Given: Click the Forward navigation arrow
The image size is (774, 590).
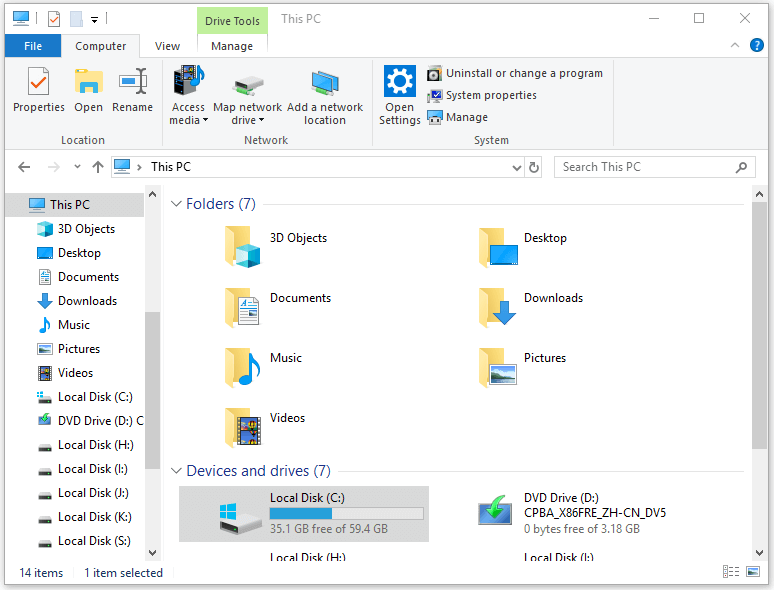Looking at the screenshot, I should (x=54, y=167).
